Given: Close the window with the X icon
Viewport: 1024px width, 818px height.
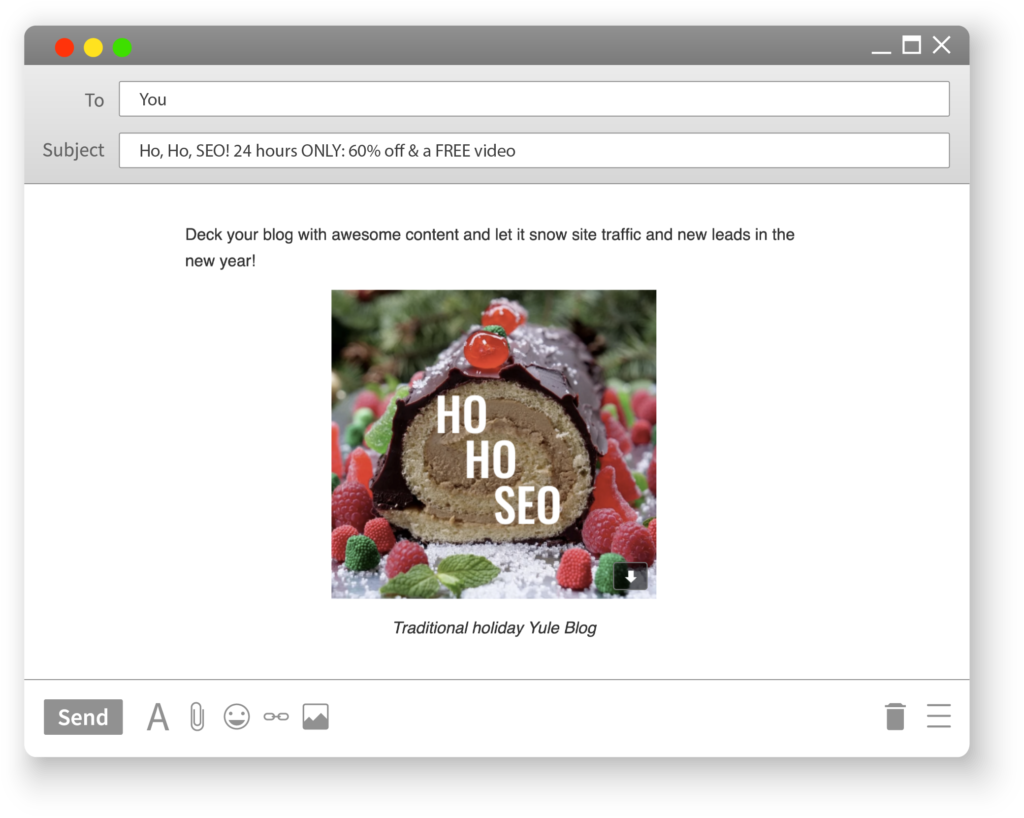Looking at the screenshot, I should coord(941,45).
